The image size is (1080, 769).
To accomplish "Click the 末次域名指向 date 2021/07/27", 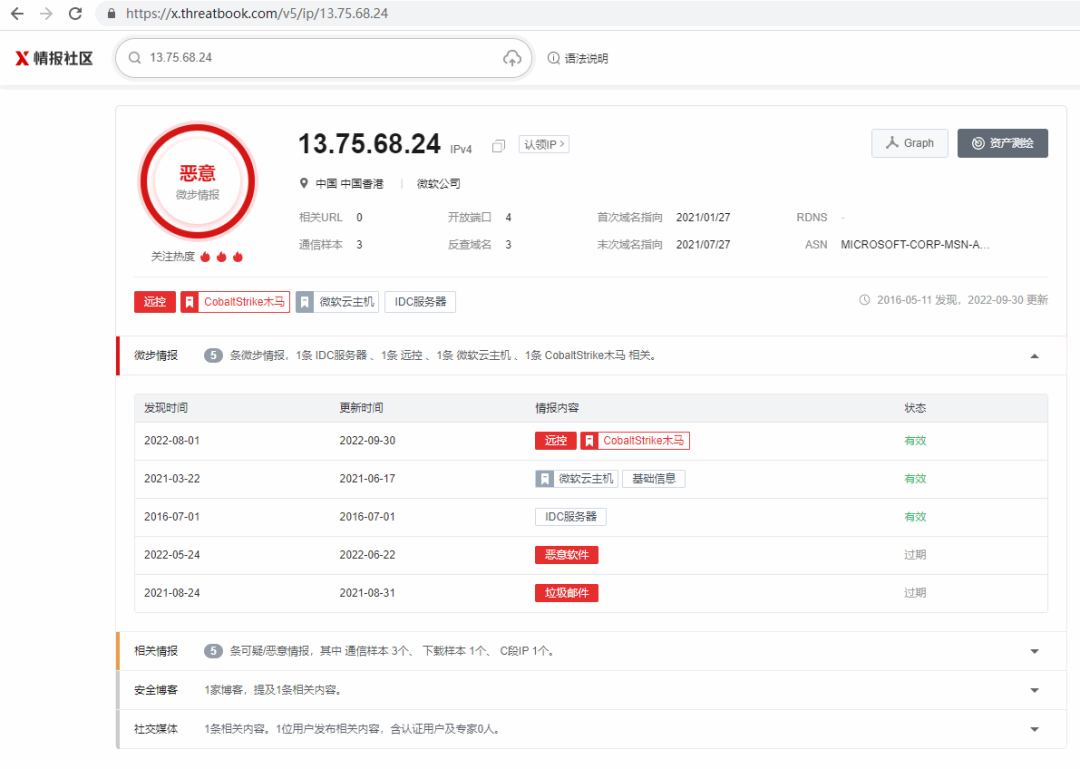I will (703, 245).
